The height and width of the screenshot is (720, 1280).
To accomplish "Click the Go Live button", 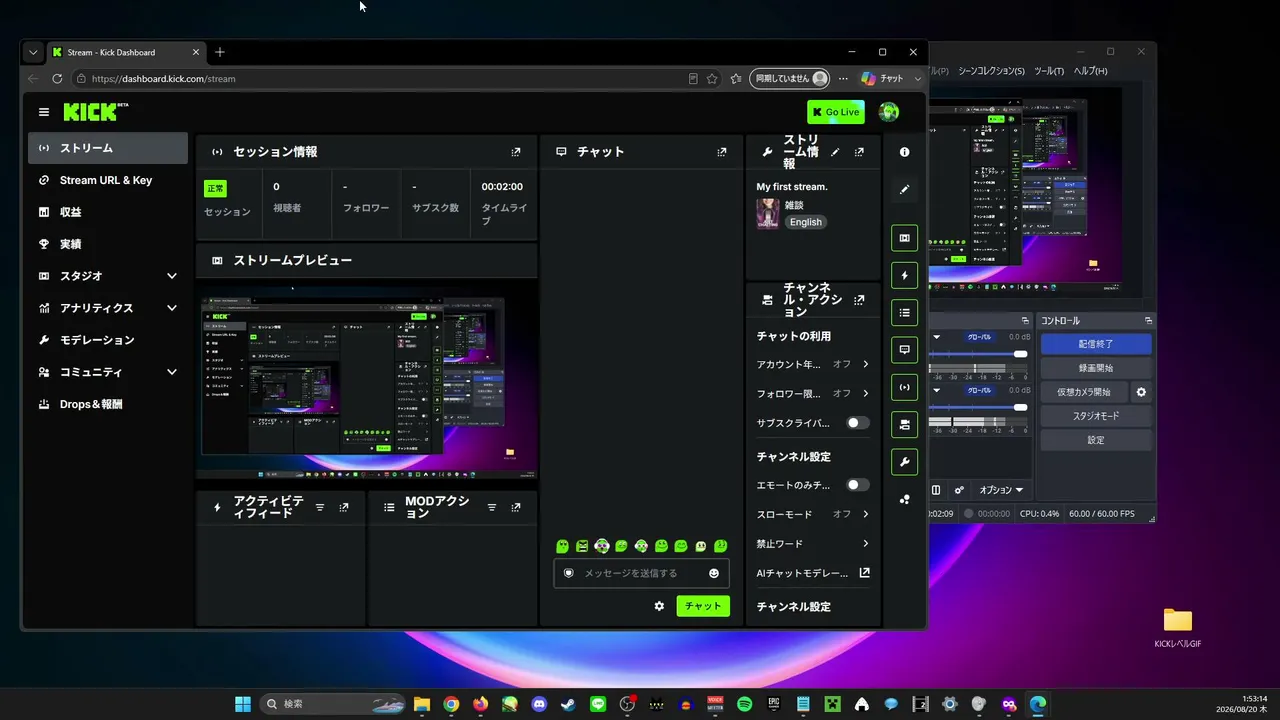I will 836,112.
